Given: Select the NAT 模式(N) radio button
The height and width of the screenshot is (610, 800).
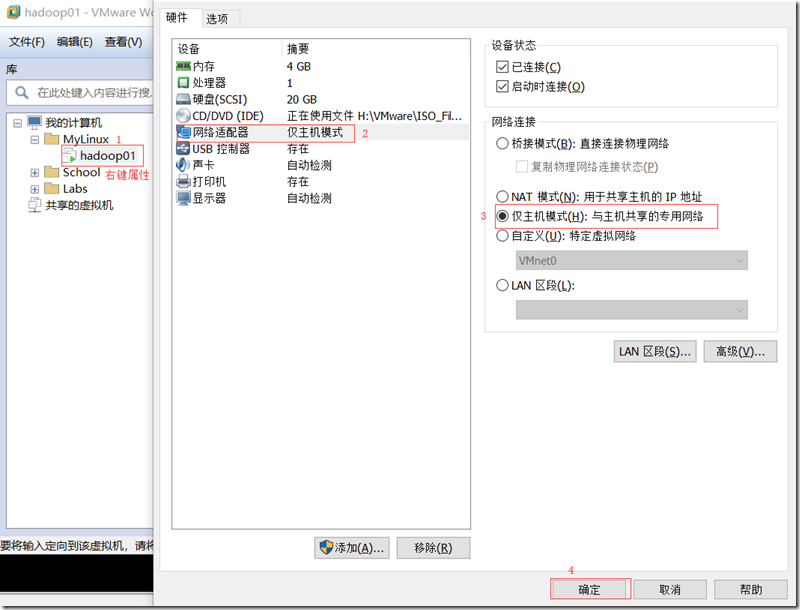Looking at the screenshot, I should tap(502, 196).
